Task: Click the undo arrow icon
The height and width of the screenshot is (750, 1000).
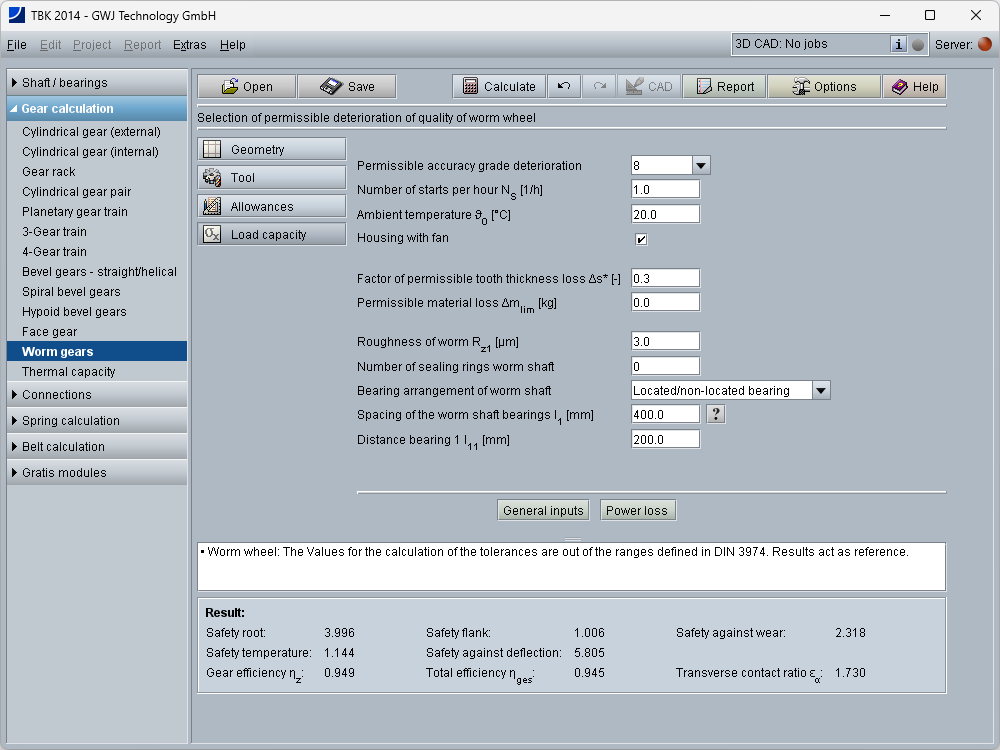Action: click(564, 87)
